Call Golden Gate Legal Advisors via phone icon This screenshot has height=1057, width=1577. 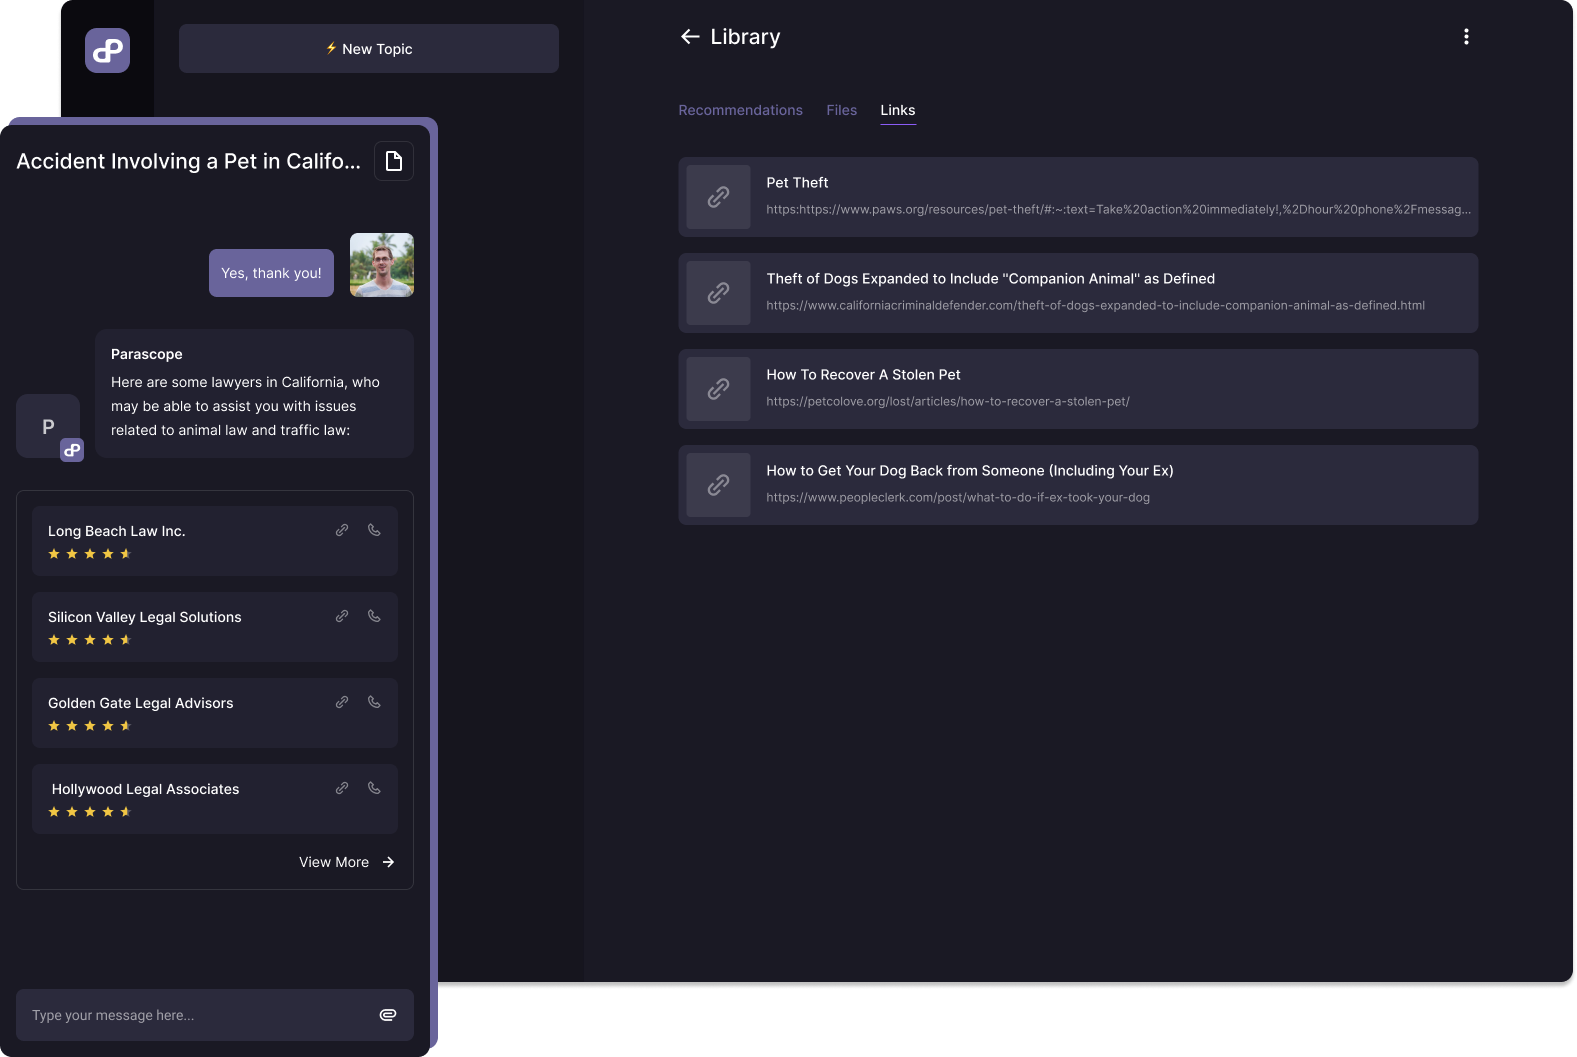click(x=374, y=702)
